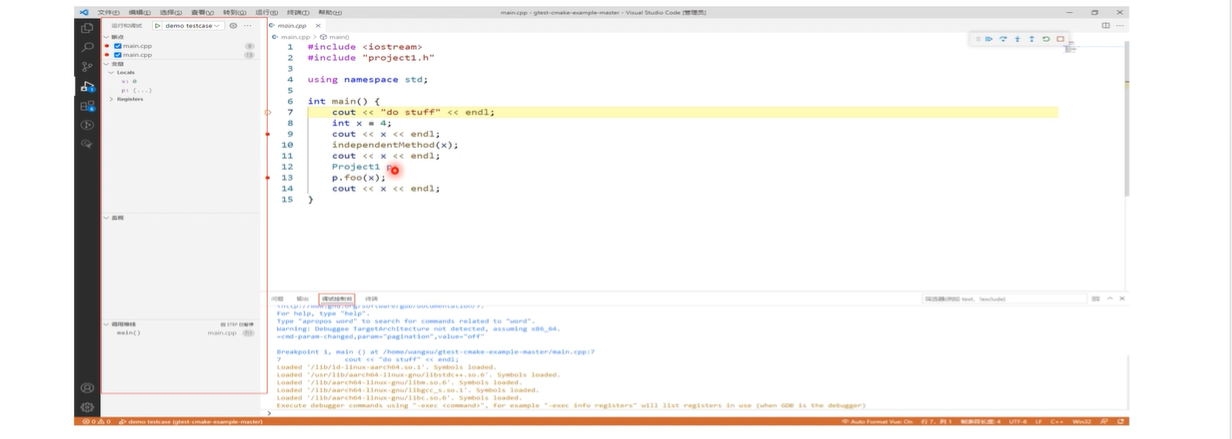The image size is (1232, 439).
Task: Open the Go menu
Action: (234, 12)
